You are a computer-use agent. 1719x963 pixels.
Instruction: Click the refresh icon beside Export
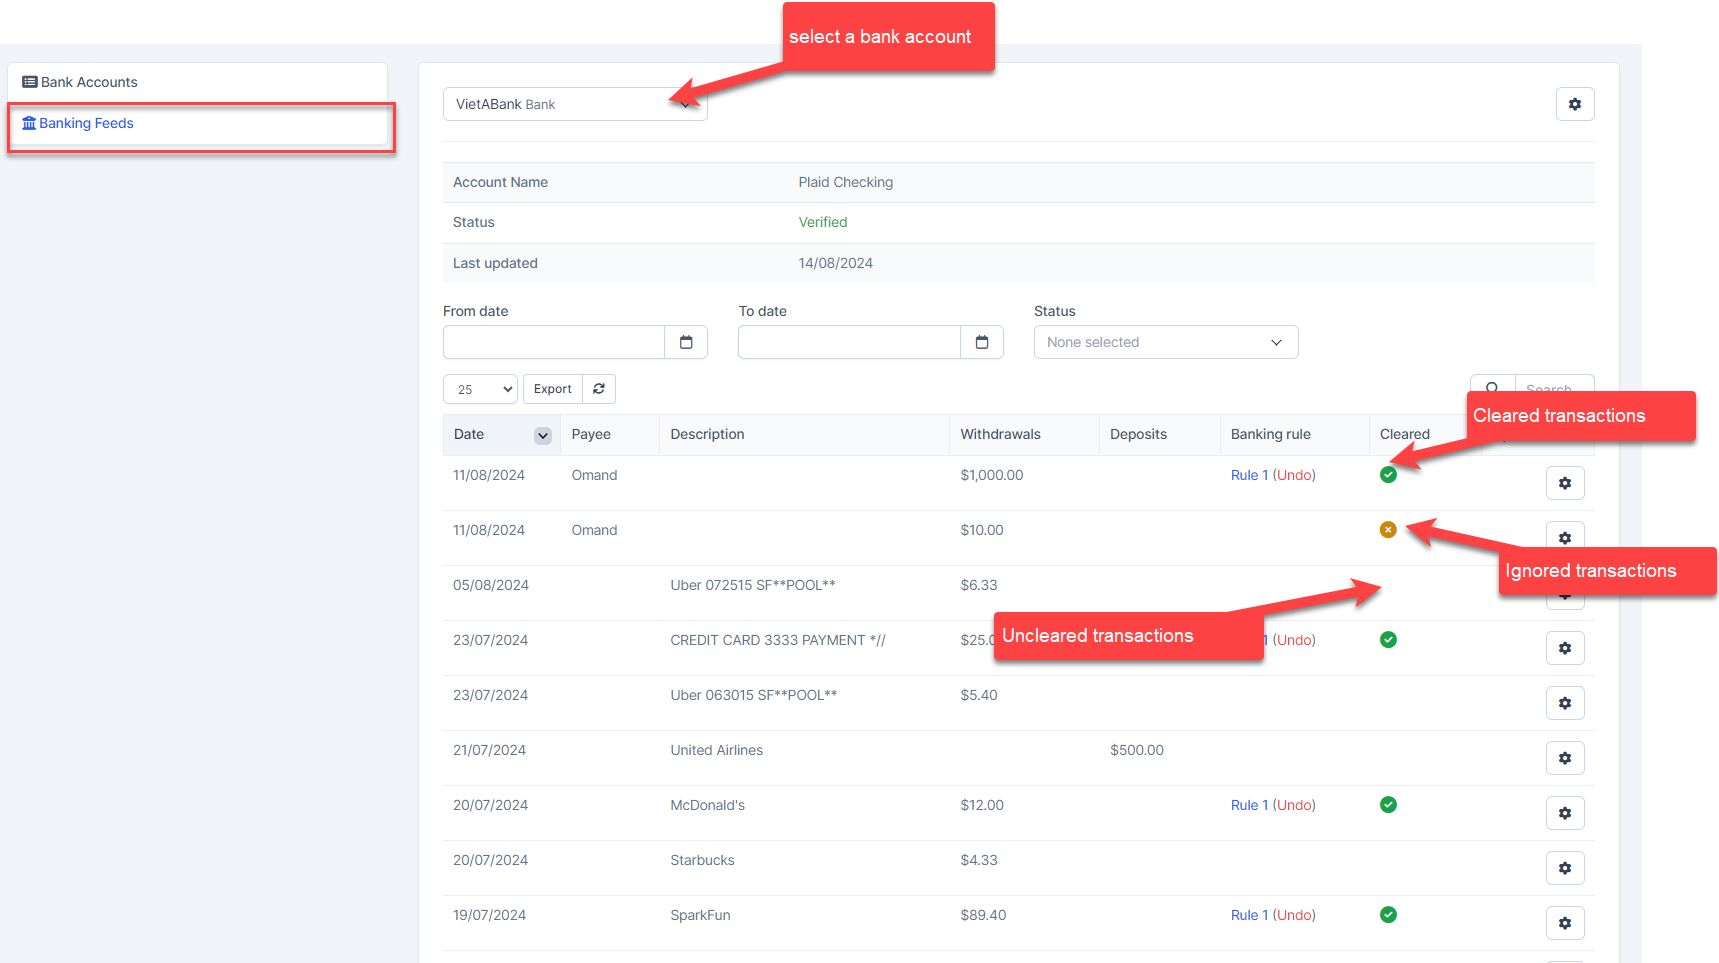[599, 389]
